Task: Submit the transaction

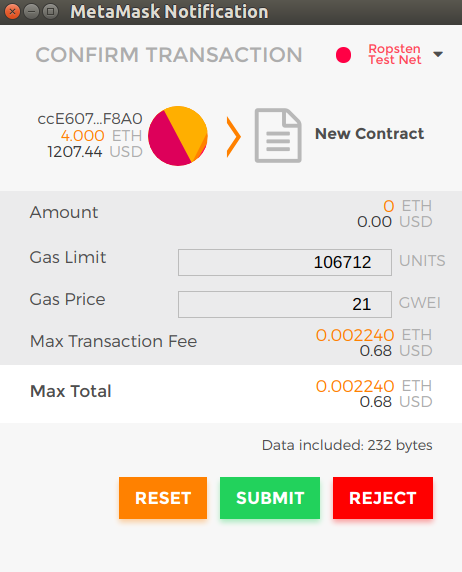Action: pos(270,498)
